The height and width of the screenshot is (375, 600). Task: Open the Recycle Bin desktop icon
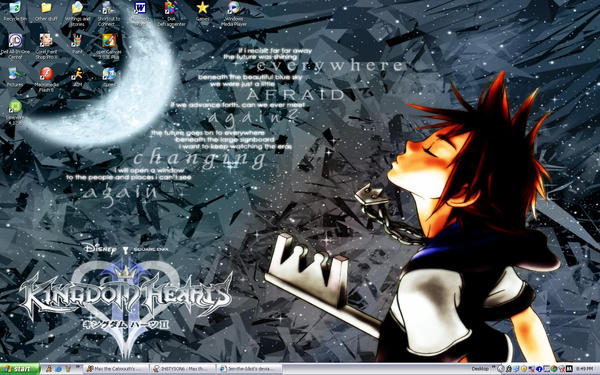point(15,11)
